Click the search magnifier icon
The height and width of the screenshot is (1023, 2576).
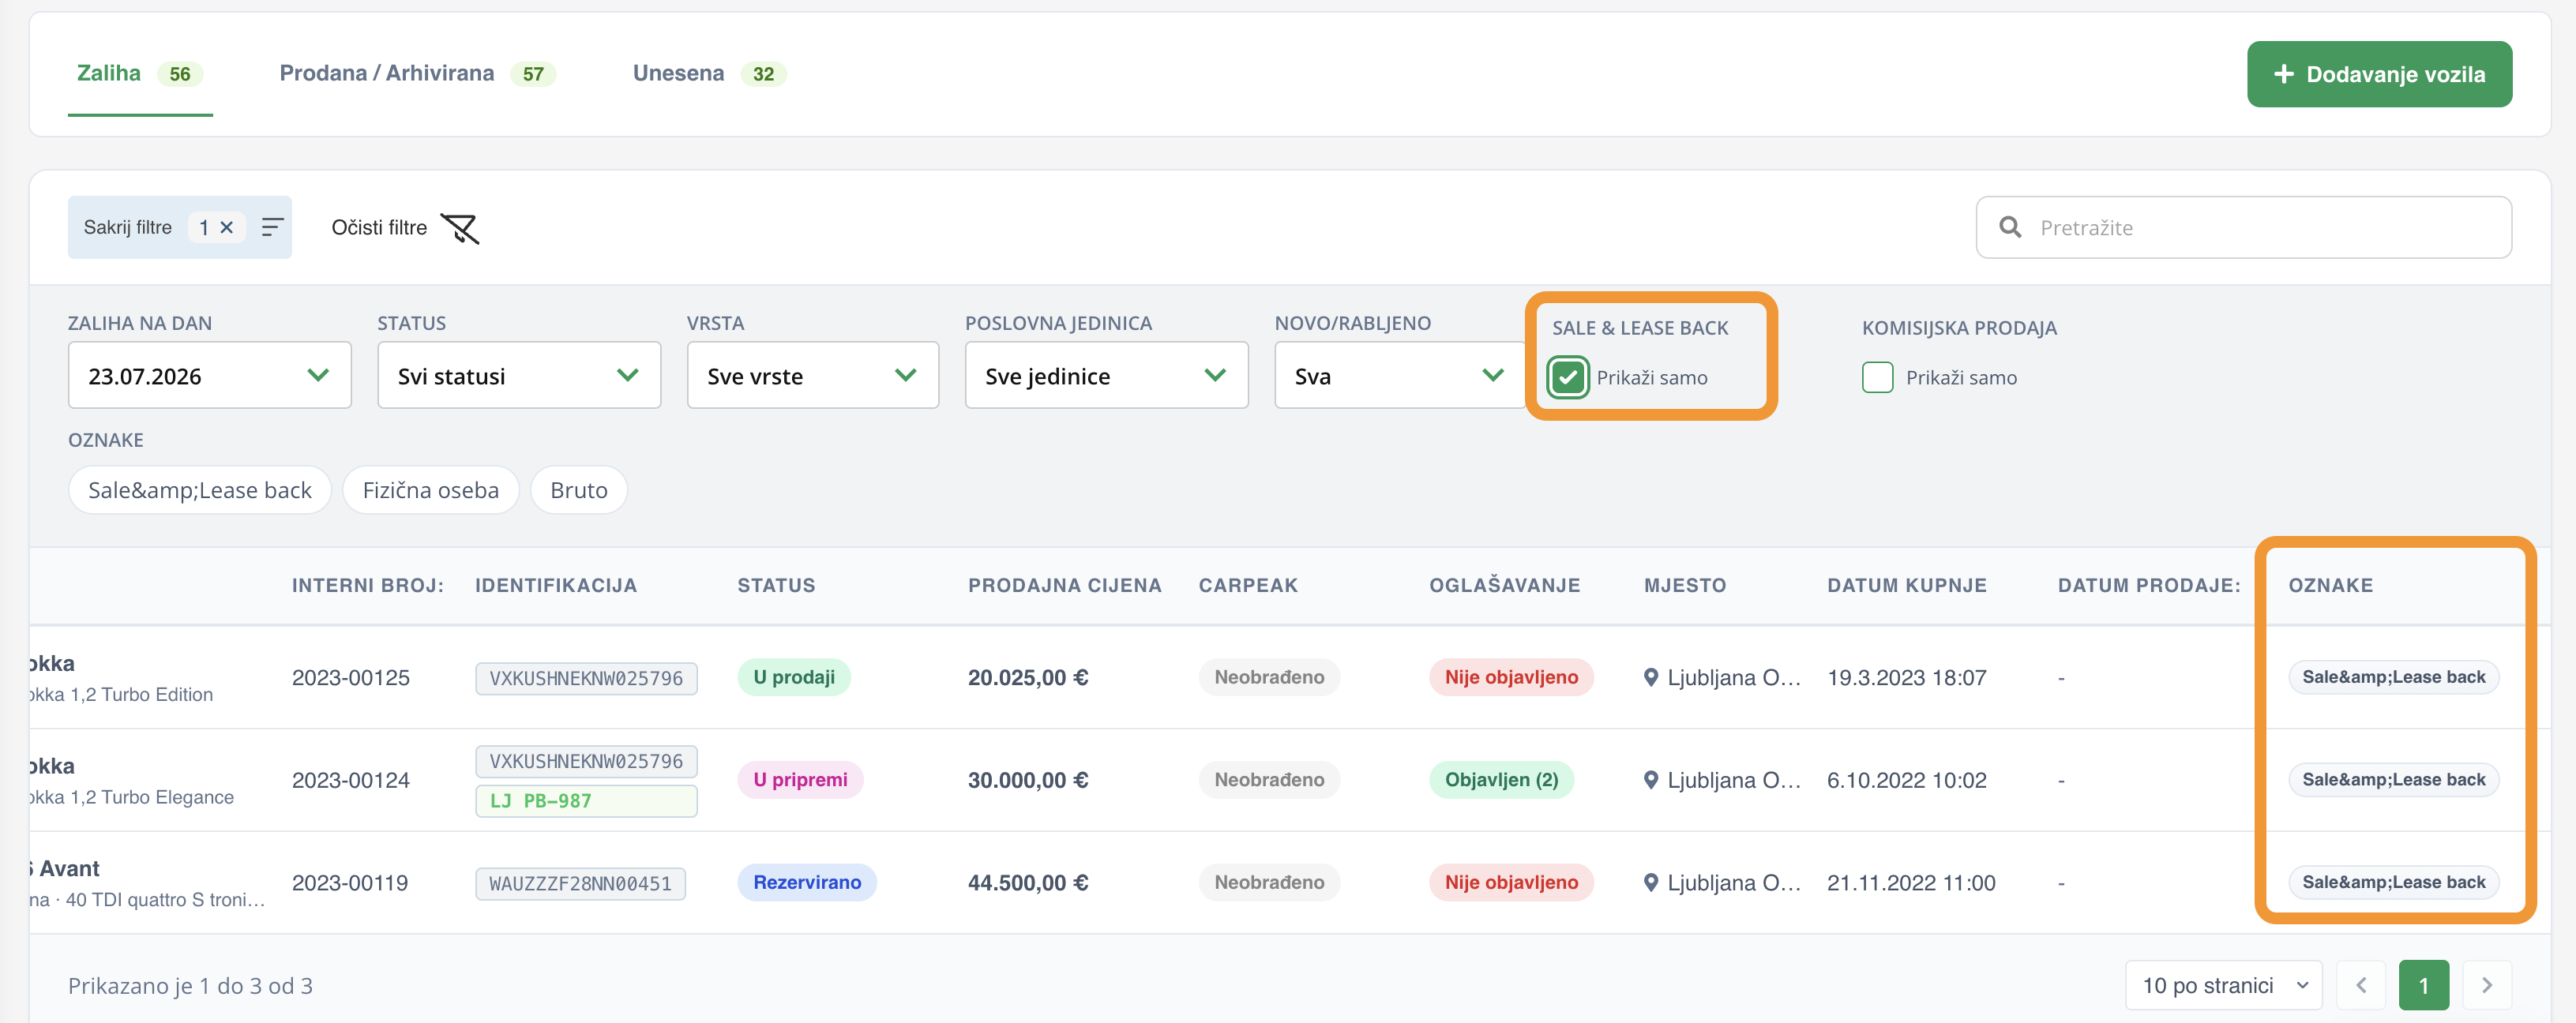click(x=2010, y=227)
